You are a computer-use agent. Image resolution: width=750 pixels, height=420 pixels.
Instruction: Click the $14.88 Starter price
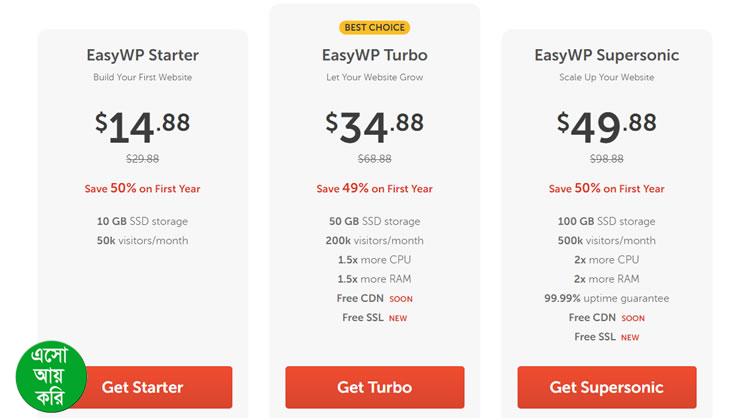(142, 125)
